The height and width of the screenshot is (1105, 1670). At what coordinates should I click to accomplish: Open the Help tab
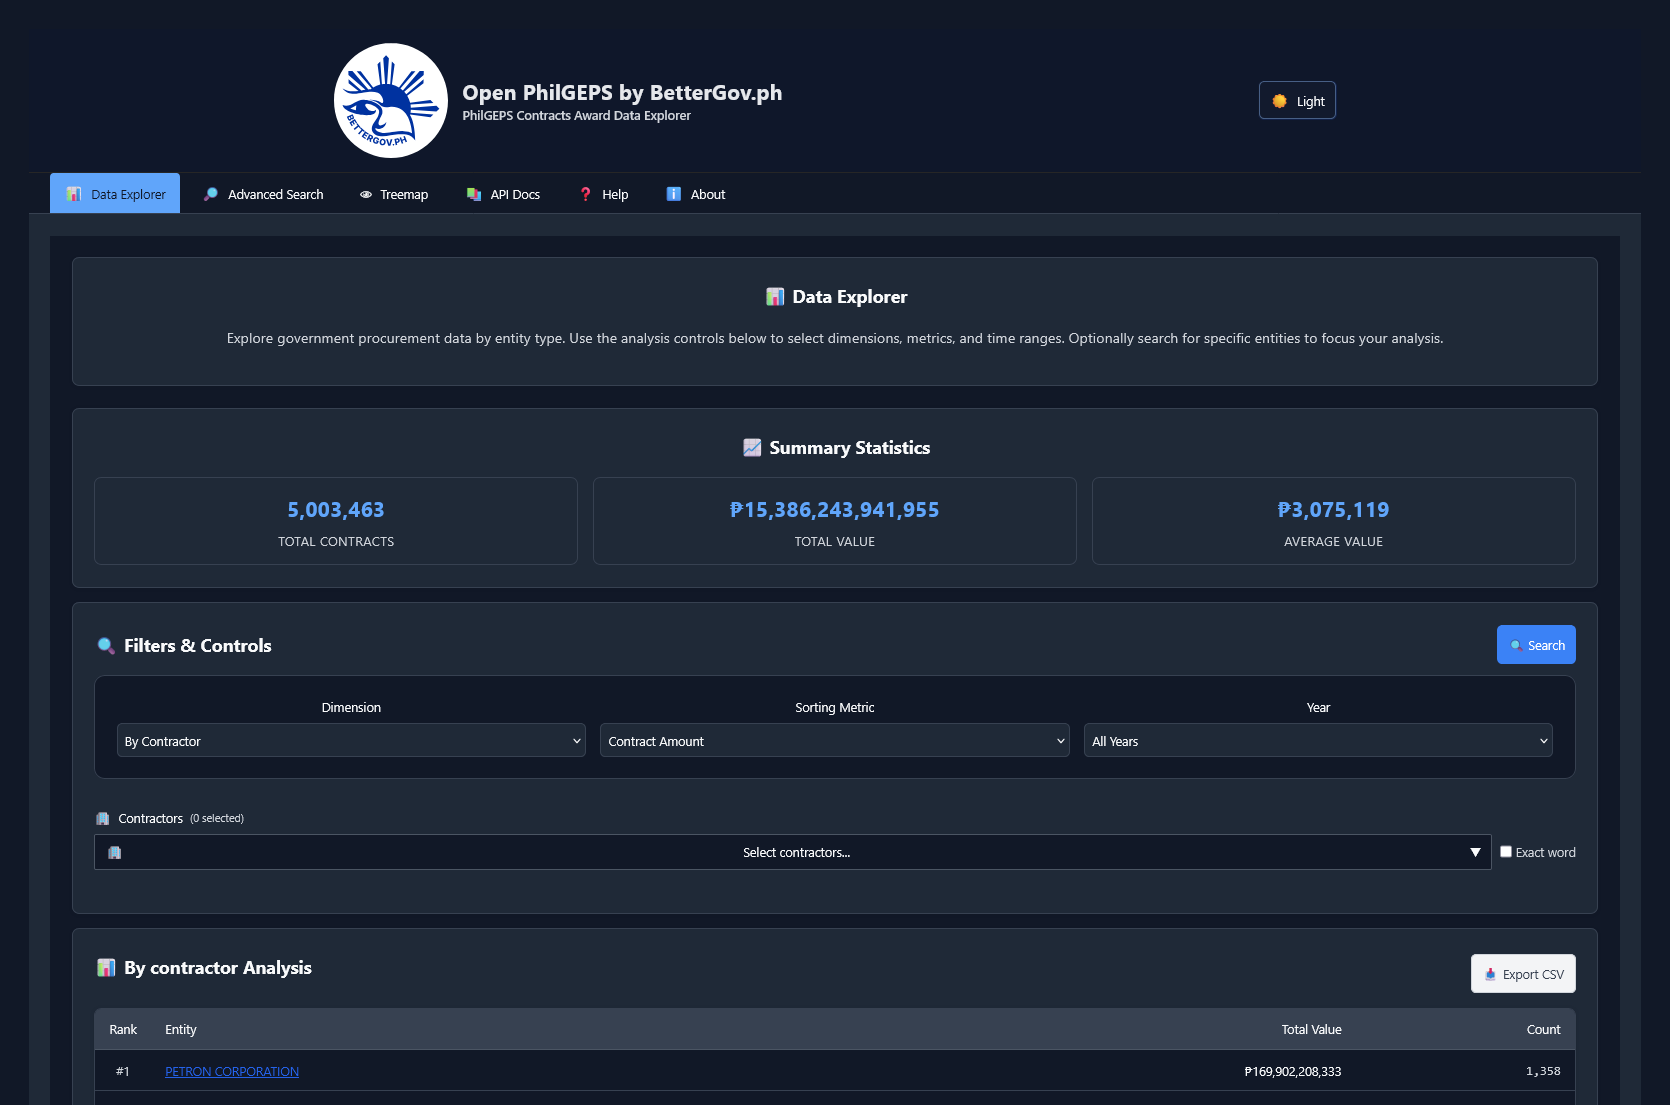[604, 194]
